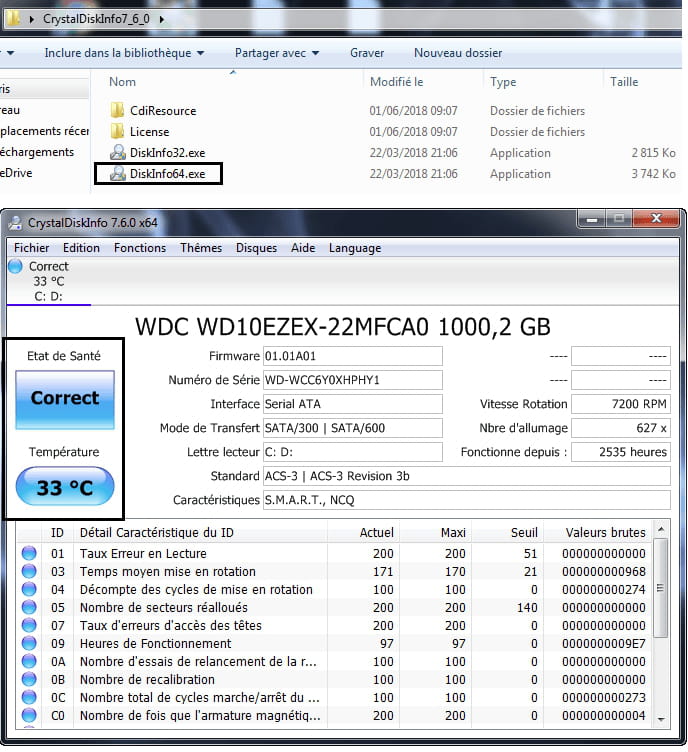The width and height of the screenshot is (688, 752).
Task: Click the status orb for ID 07
Action: pos(29,625)
